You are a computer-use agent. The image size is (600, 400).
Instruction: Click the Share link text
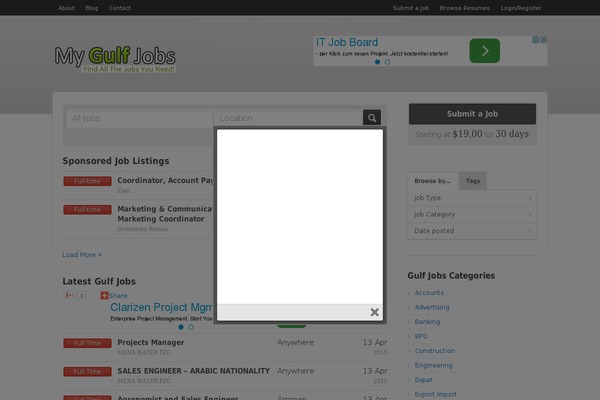pyautogui.click(x=118, y=296)
